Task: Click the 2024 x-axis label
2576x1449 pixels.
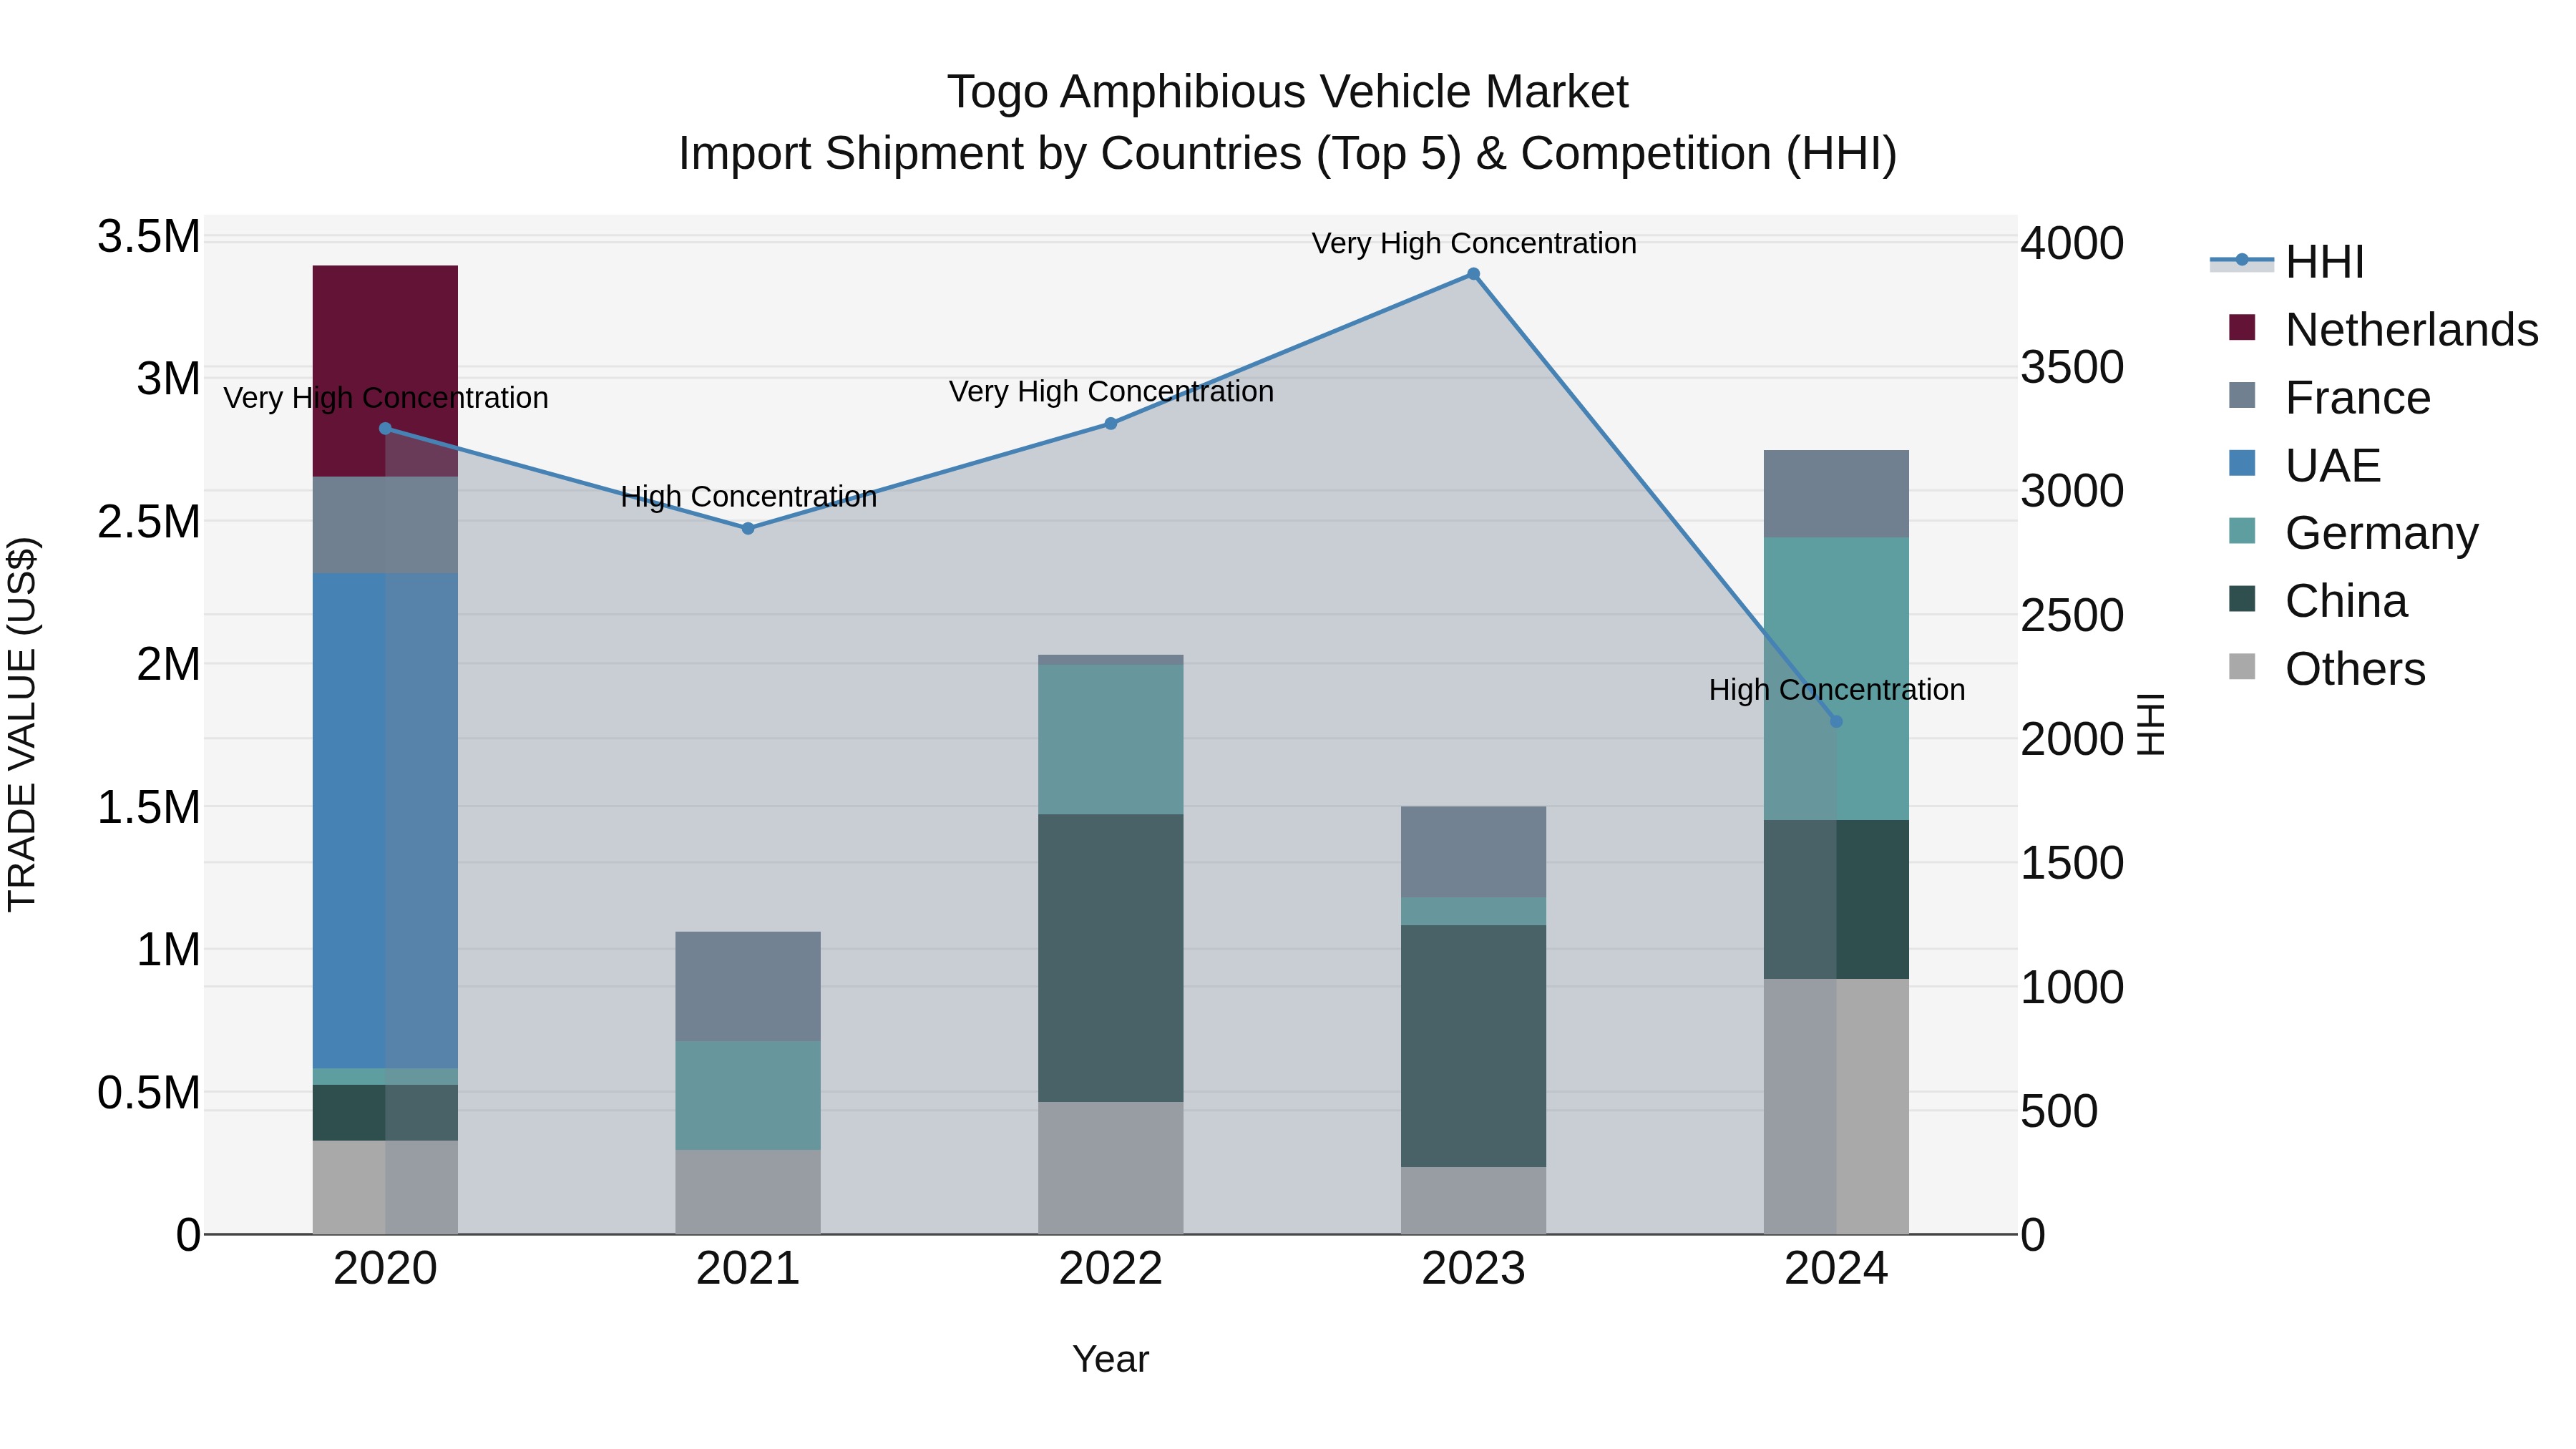Action: [x=1836, y=1269]
